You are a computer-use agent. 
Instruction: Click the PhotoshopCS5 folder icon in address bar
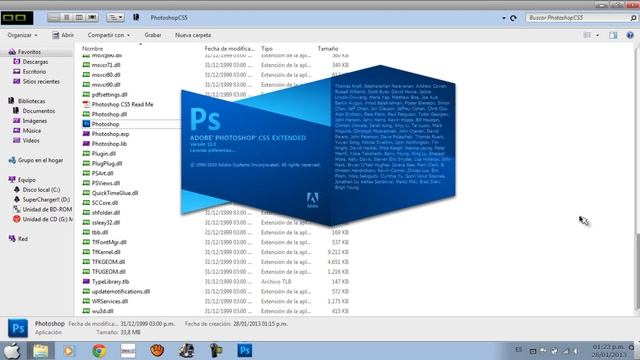pos(136,17)
